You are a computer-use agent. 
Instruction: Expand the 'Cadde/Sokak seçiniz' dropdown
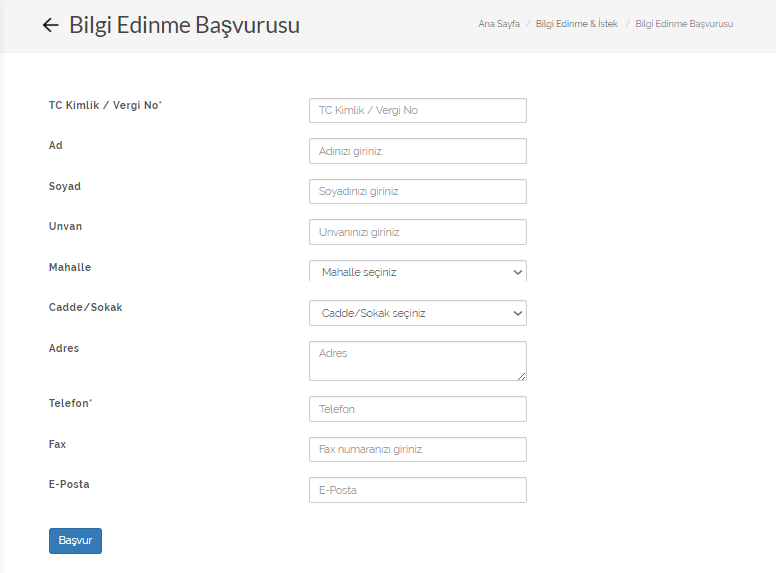pos(417,313)
